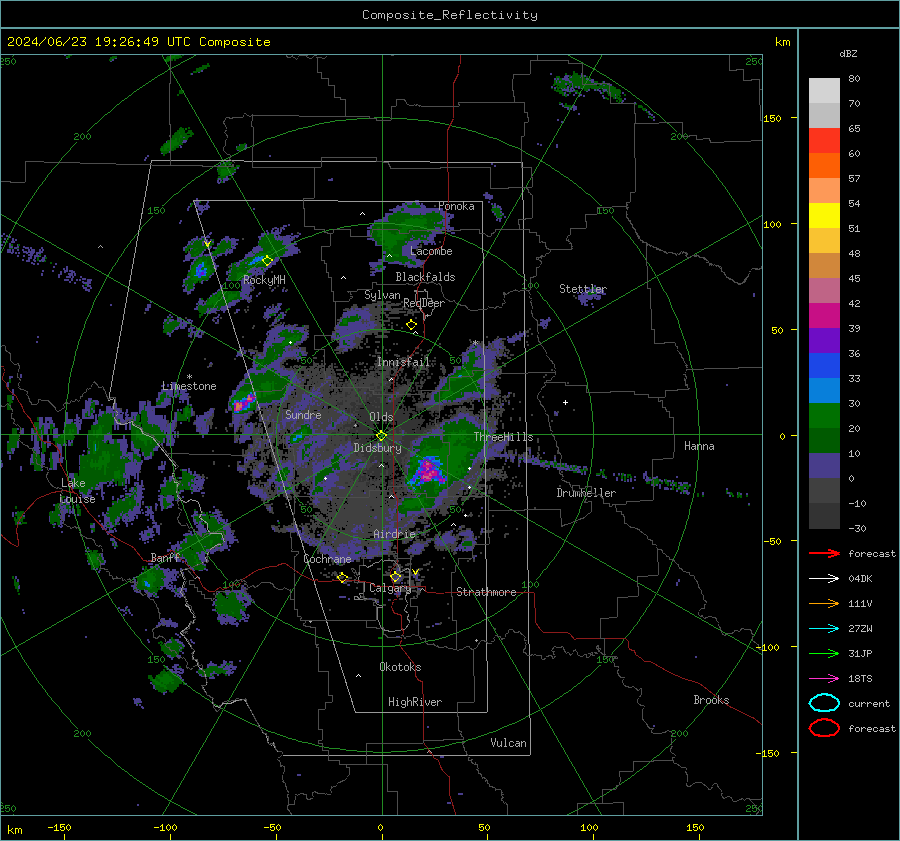Click the Strathmore city label
Viewport: 900px width, 841px height.
pyautogui.click(x=486, y=592)
